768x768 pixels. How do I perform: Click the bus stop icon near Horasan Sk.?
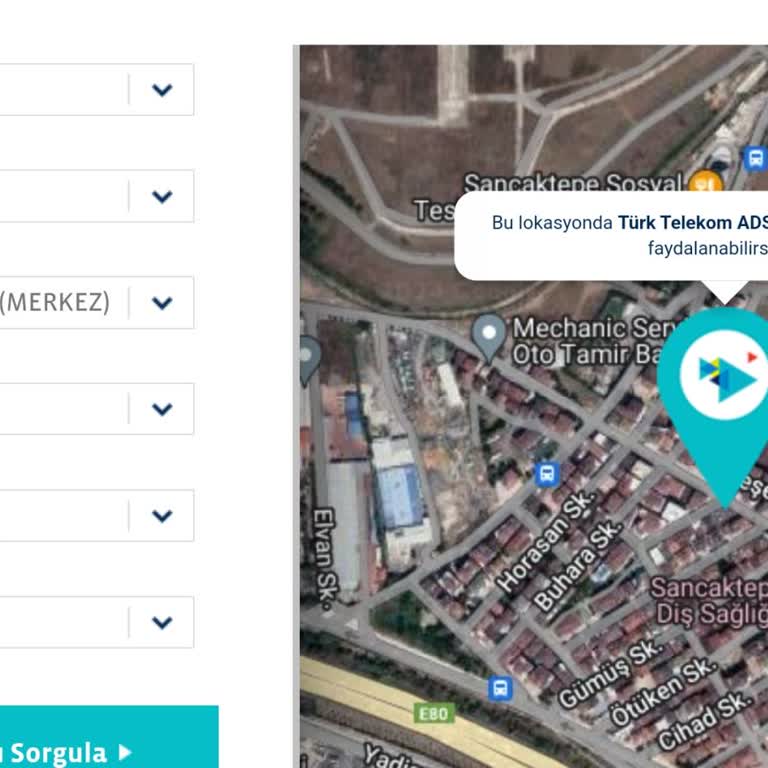pos(547,474)
